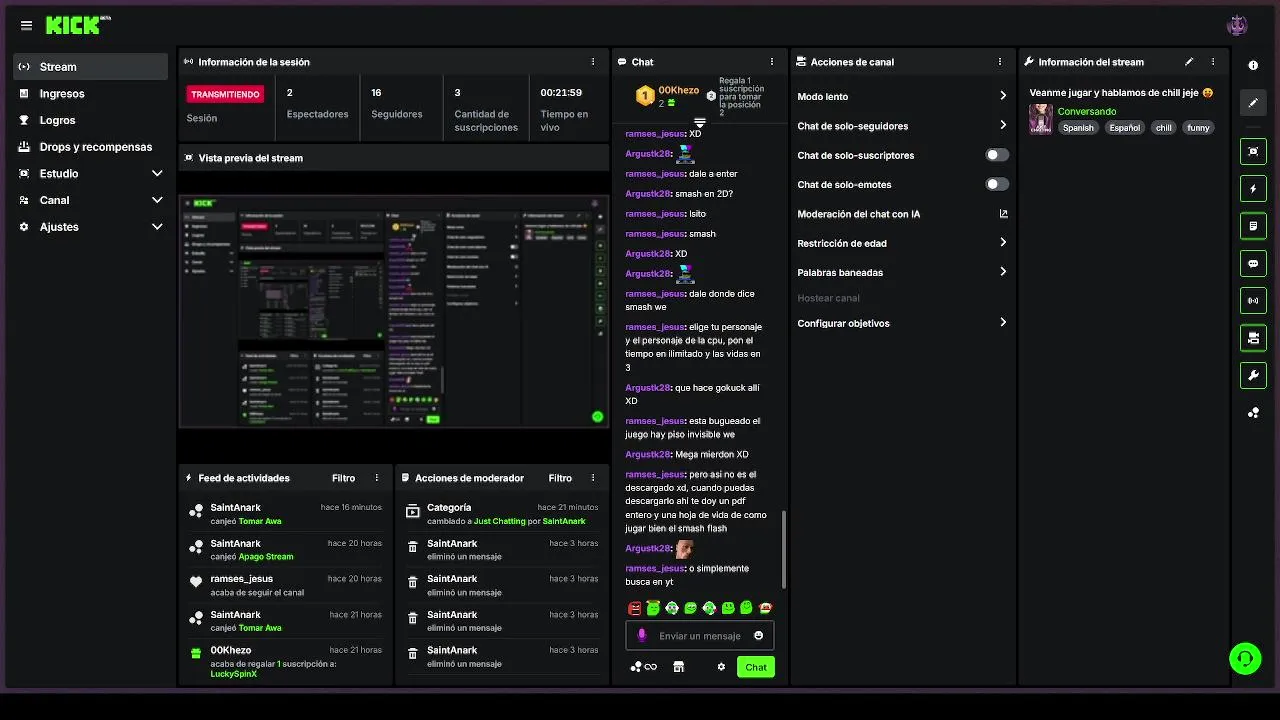Toggle Chat de solo-emotes switch
The image size is (1280, 720).
[x=997, y=184]
